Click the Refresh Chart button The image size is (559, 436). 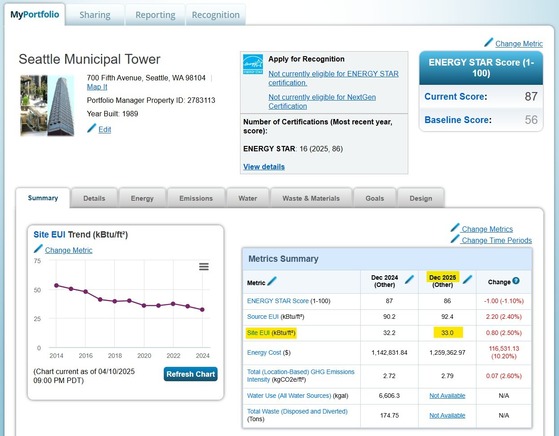pos(190,374)
